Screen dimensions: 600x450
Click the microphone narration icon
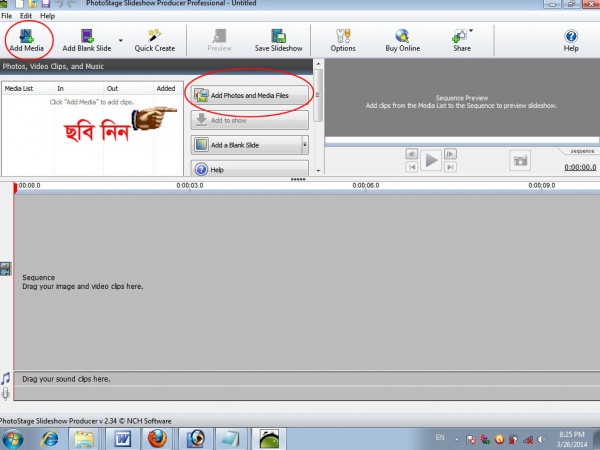pos(5,393)
